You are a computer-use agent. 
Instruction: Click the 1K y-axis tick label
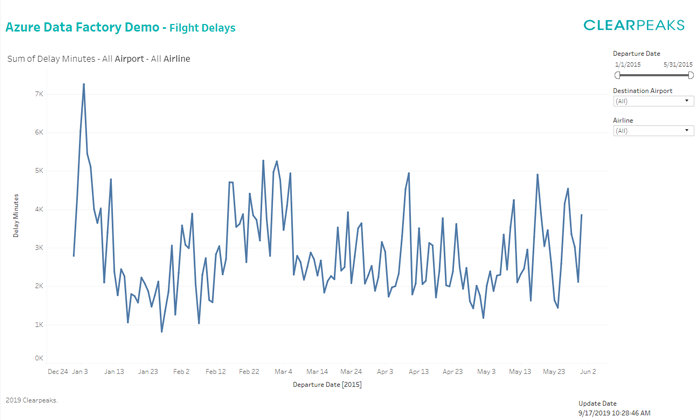click(39, 324)
